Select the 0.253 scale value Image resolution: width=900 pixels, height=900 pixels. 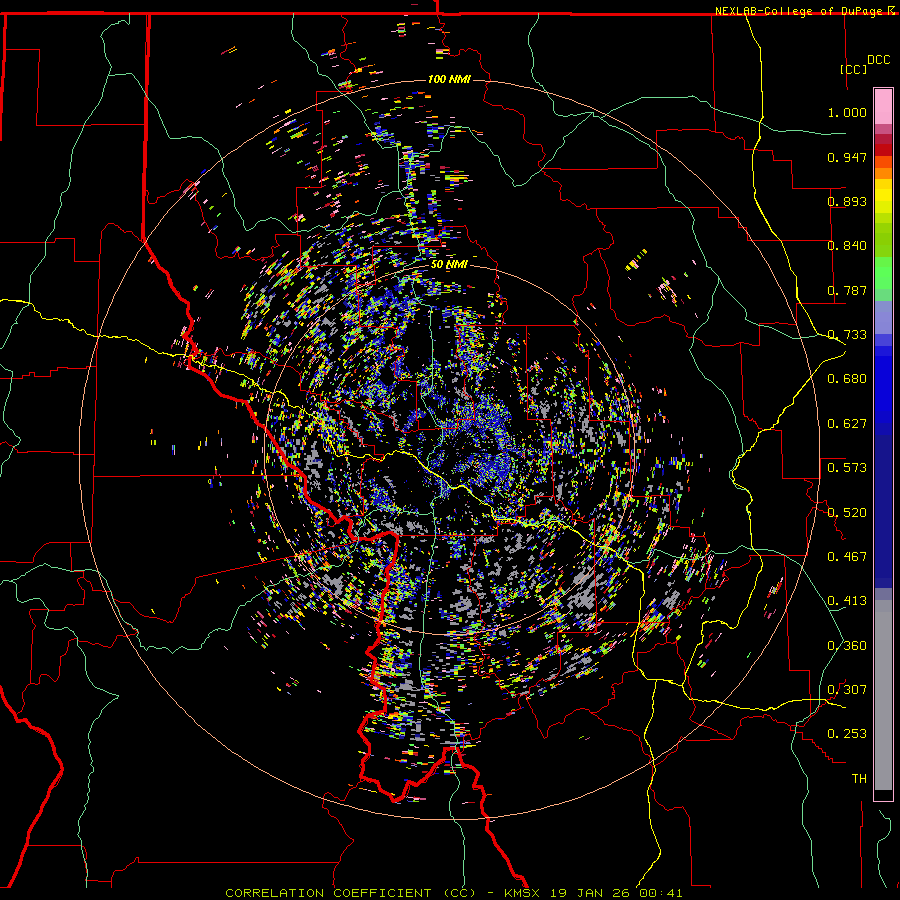pos(847,734)
